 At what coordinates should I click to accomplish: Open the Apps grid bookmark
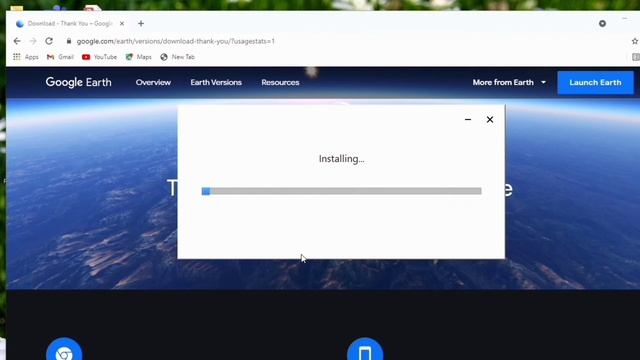tap(26, 57)
